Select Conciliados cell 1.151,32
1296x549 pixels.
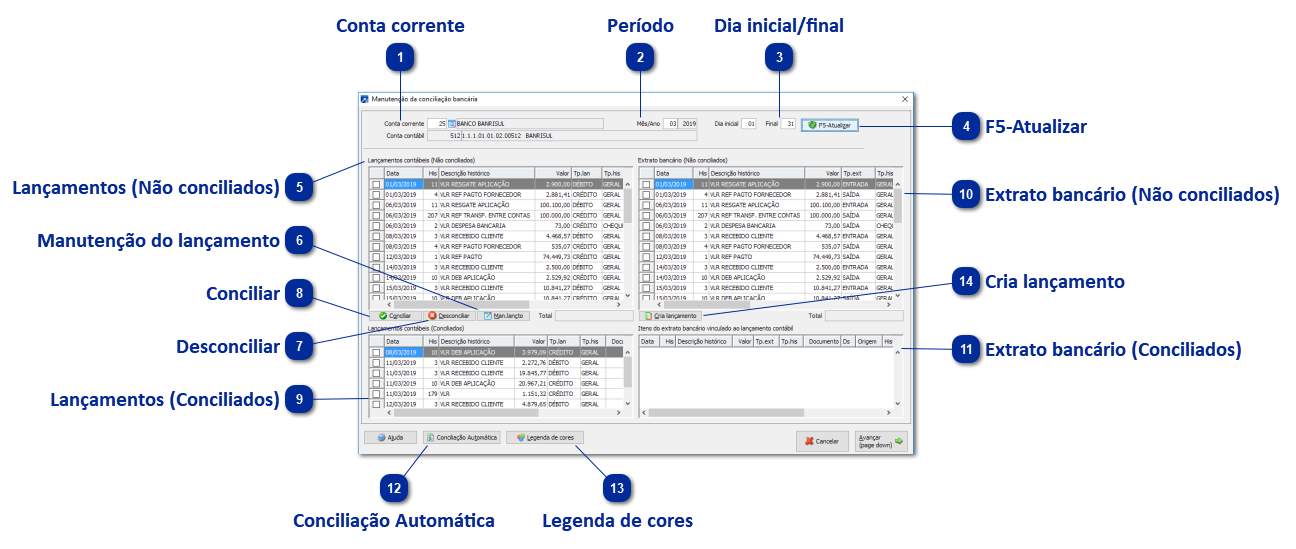coord(531,394)
